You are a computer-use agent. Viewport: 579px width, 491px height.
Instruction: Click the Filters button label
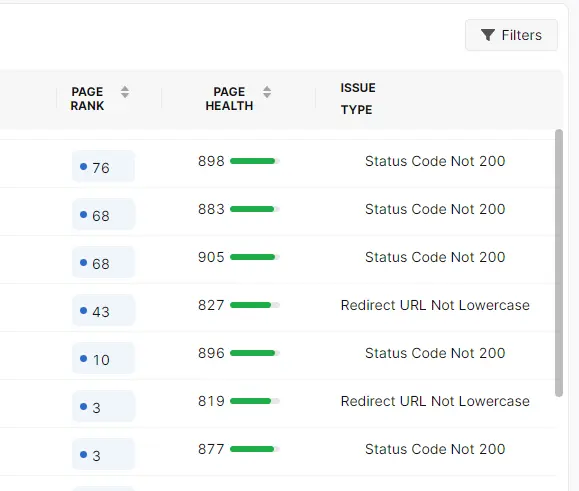pyautogui.click(x=521, y=35)
